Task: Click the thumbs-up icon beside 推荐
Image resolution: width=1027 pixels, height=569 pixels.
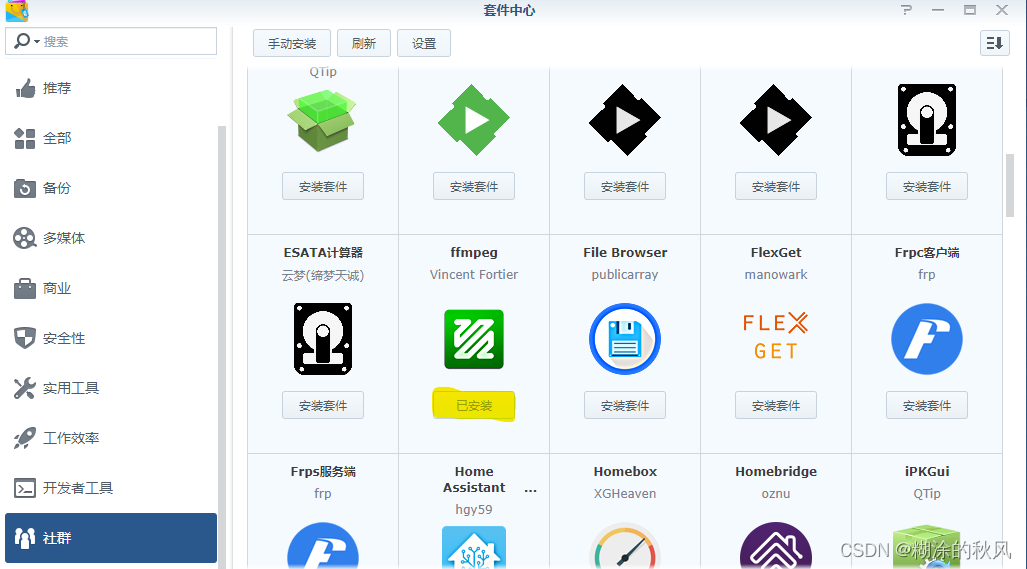Action: pos(25,88)
